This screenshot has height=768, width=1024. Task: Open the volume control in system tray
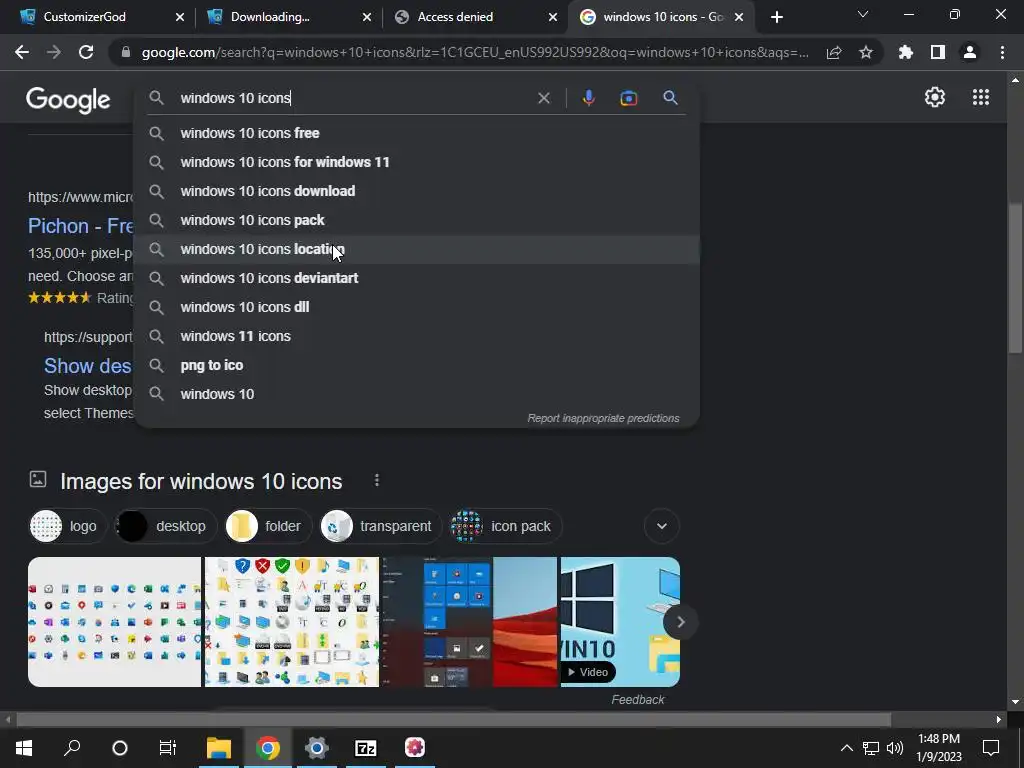click(x=895, y=748)
